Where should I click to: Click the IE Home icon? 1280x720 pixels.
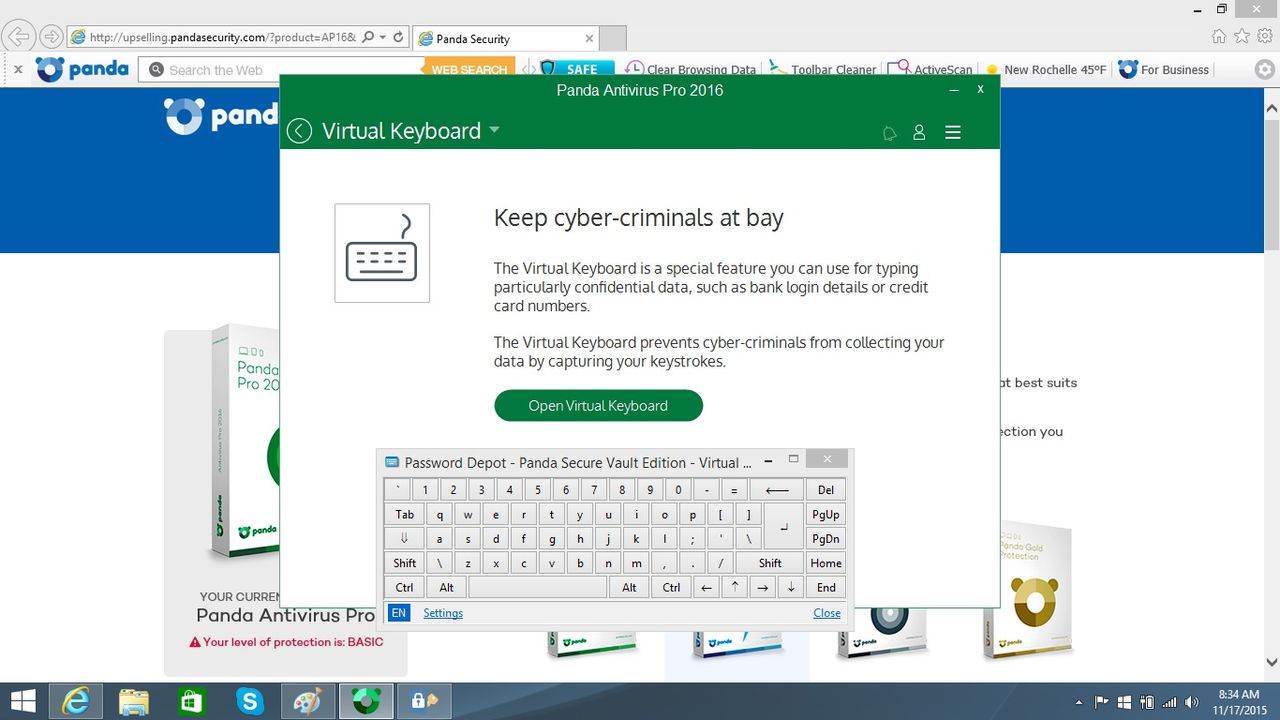[1218, 37]
